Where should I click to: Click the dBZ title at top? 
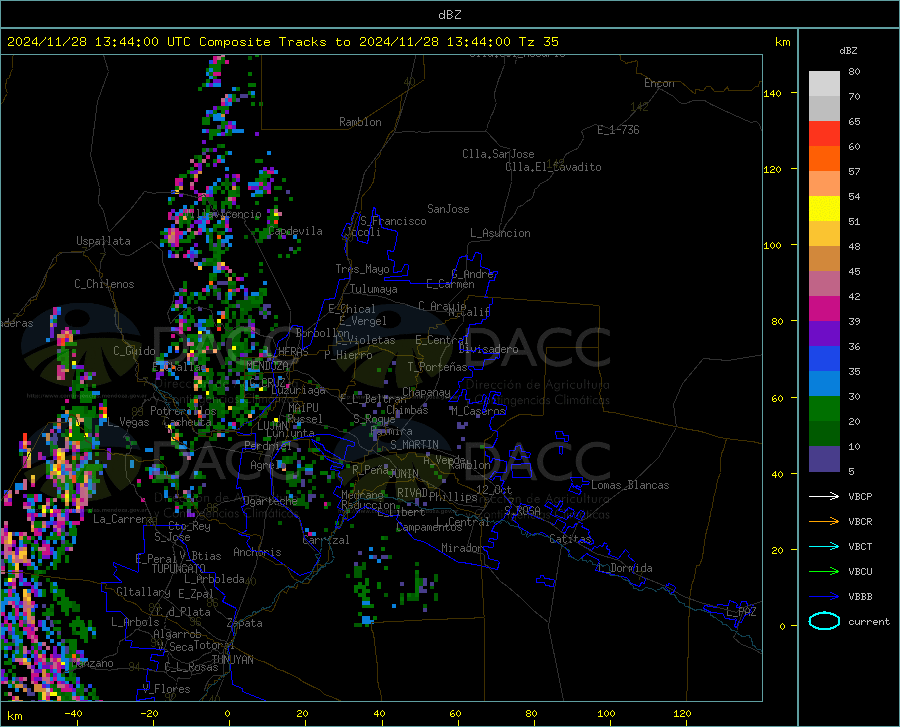click(x=449, y=15)
